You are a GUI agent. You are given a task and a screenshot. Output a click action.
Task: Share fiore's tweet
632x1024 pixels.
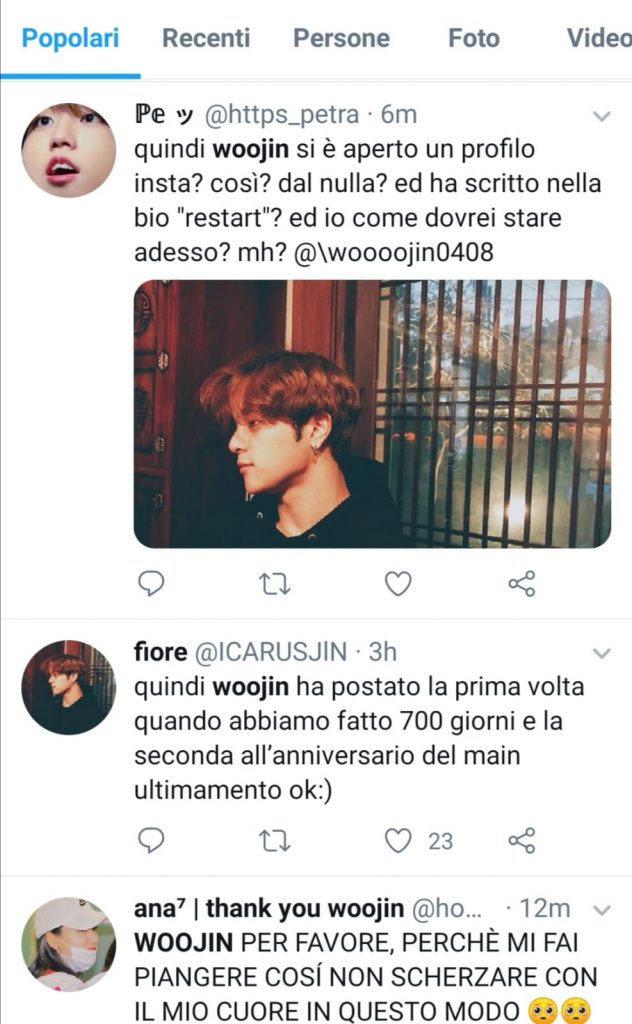[x=522, y=840]
